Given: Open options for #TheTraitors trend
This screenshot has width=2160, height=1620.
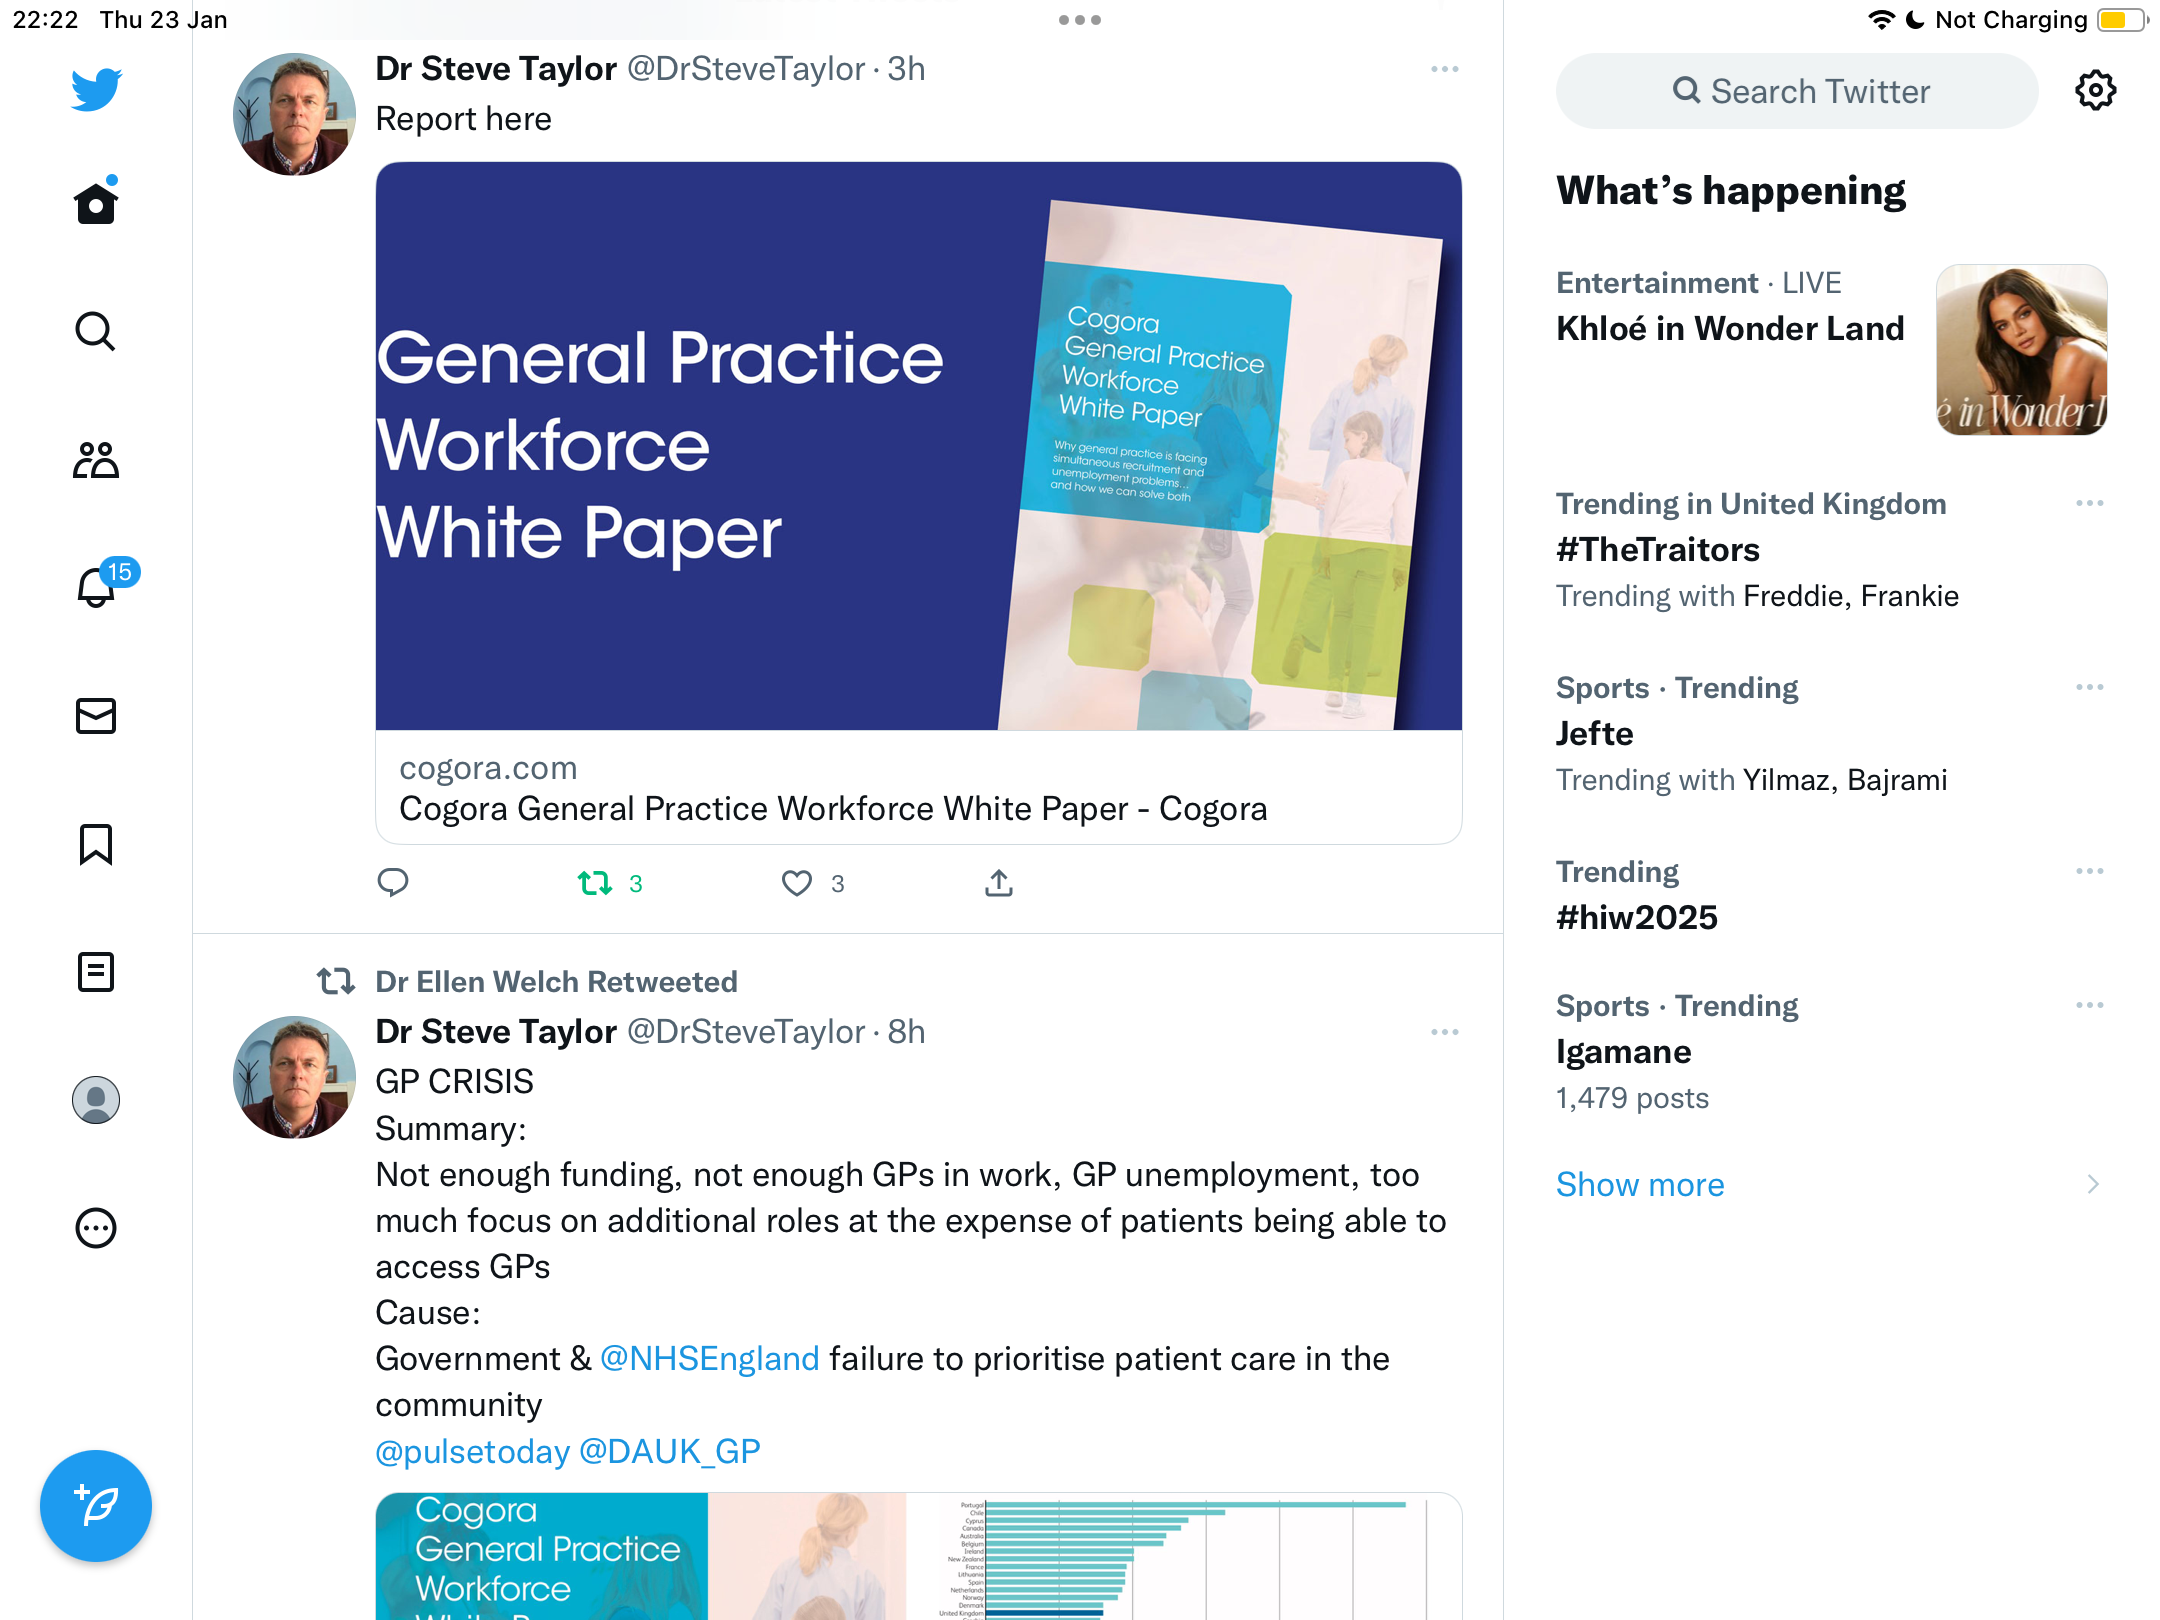Looking at the screenshot, I should tap(2090, 503).
